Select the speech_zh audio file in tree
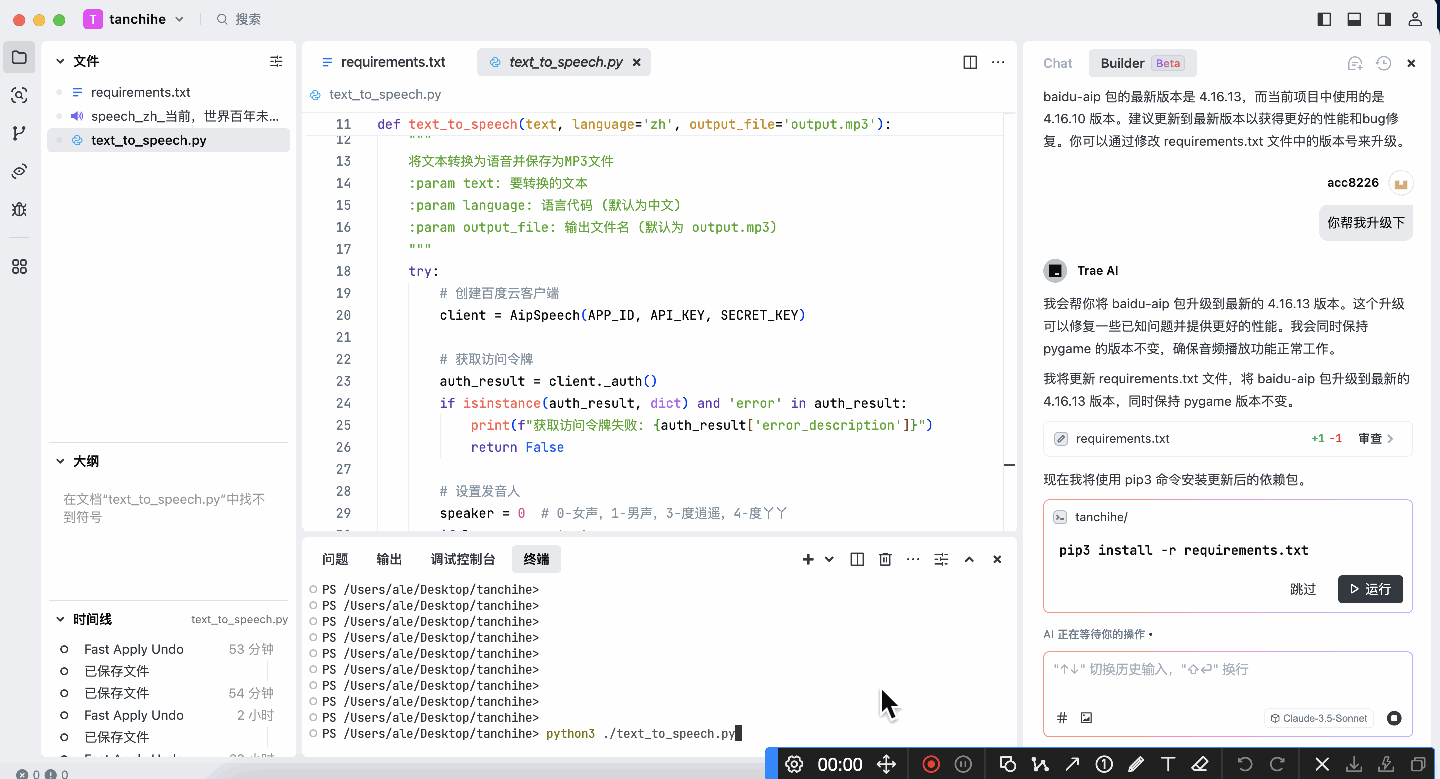The image size is (1440, 779). click(x=168, y=116)
